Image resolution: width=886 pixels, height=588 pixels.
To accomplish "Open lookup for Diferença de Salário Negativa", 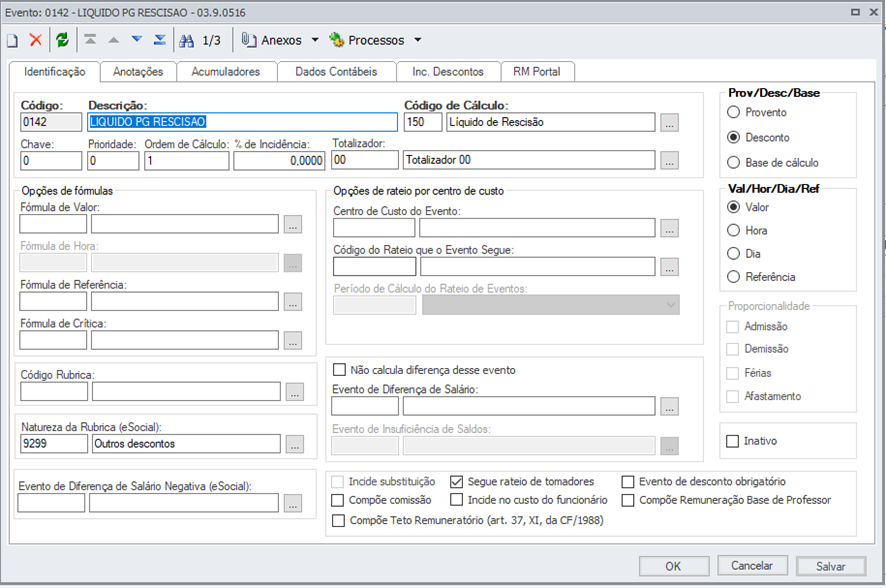I will [293, 503].
